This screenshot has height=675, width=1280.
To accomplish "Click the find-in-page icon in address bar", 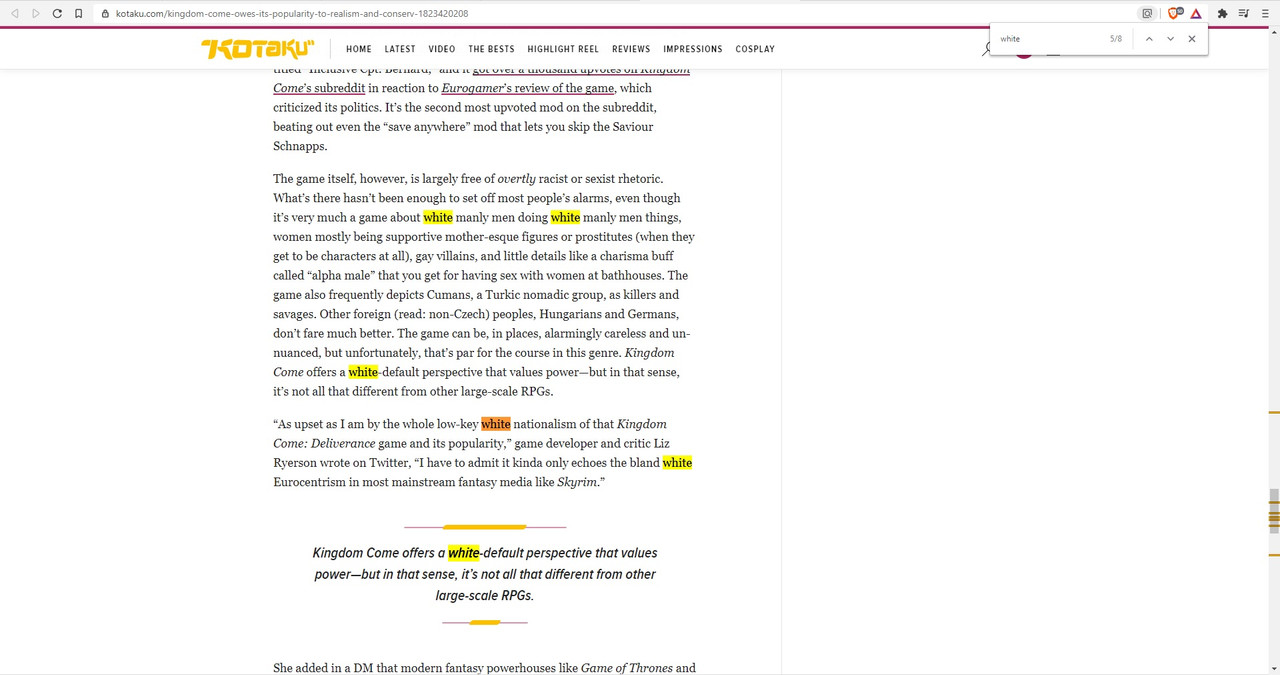I will 1147,14.
